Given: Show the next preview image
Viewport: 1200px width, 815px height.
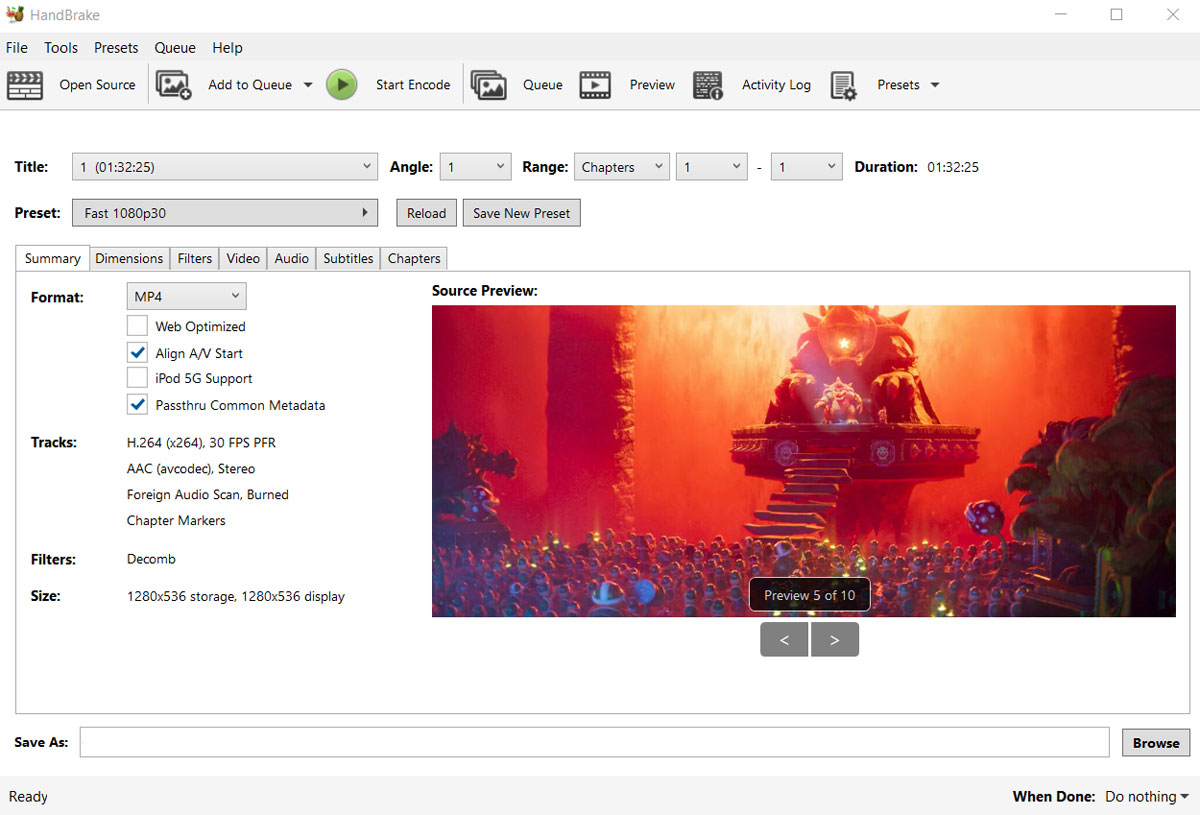Looking at the screenshot, I should [x=835, y=640].
